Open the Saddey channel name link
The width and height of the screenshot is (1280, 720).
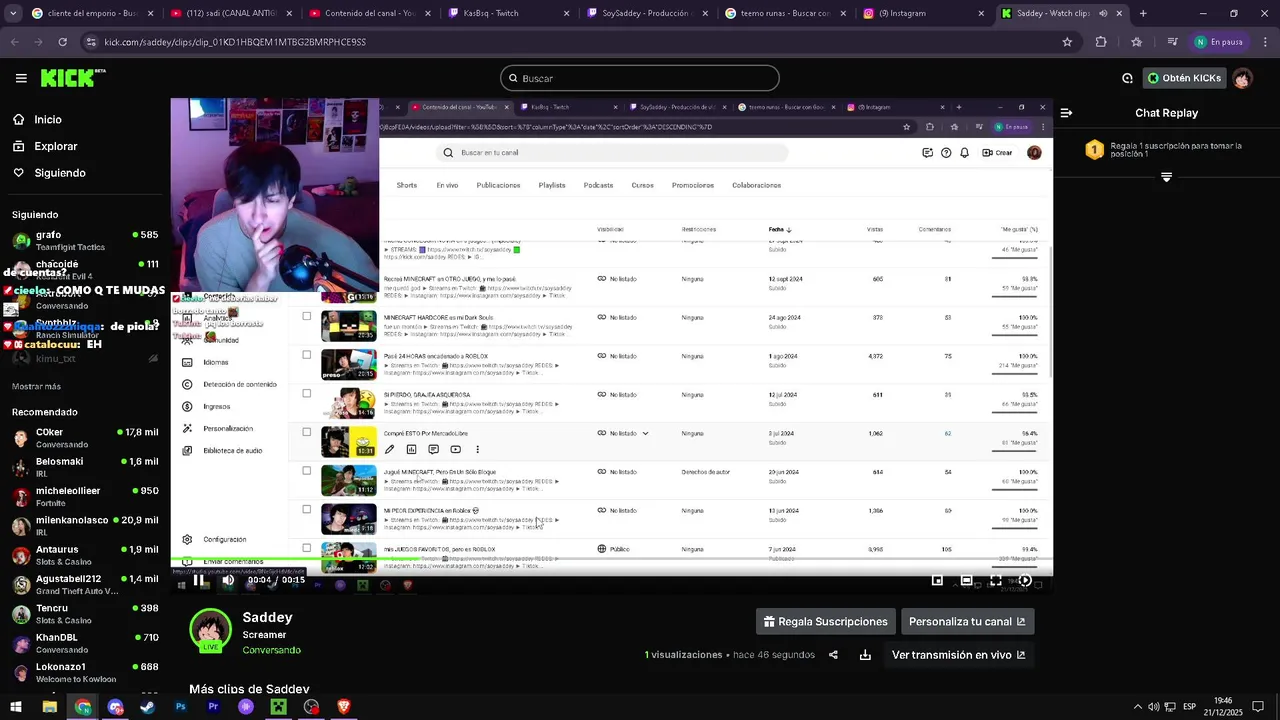(267, 618)
